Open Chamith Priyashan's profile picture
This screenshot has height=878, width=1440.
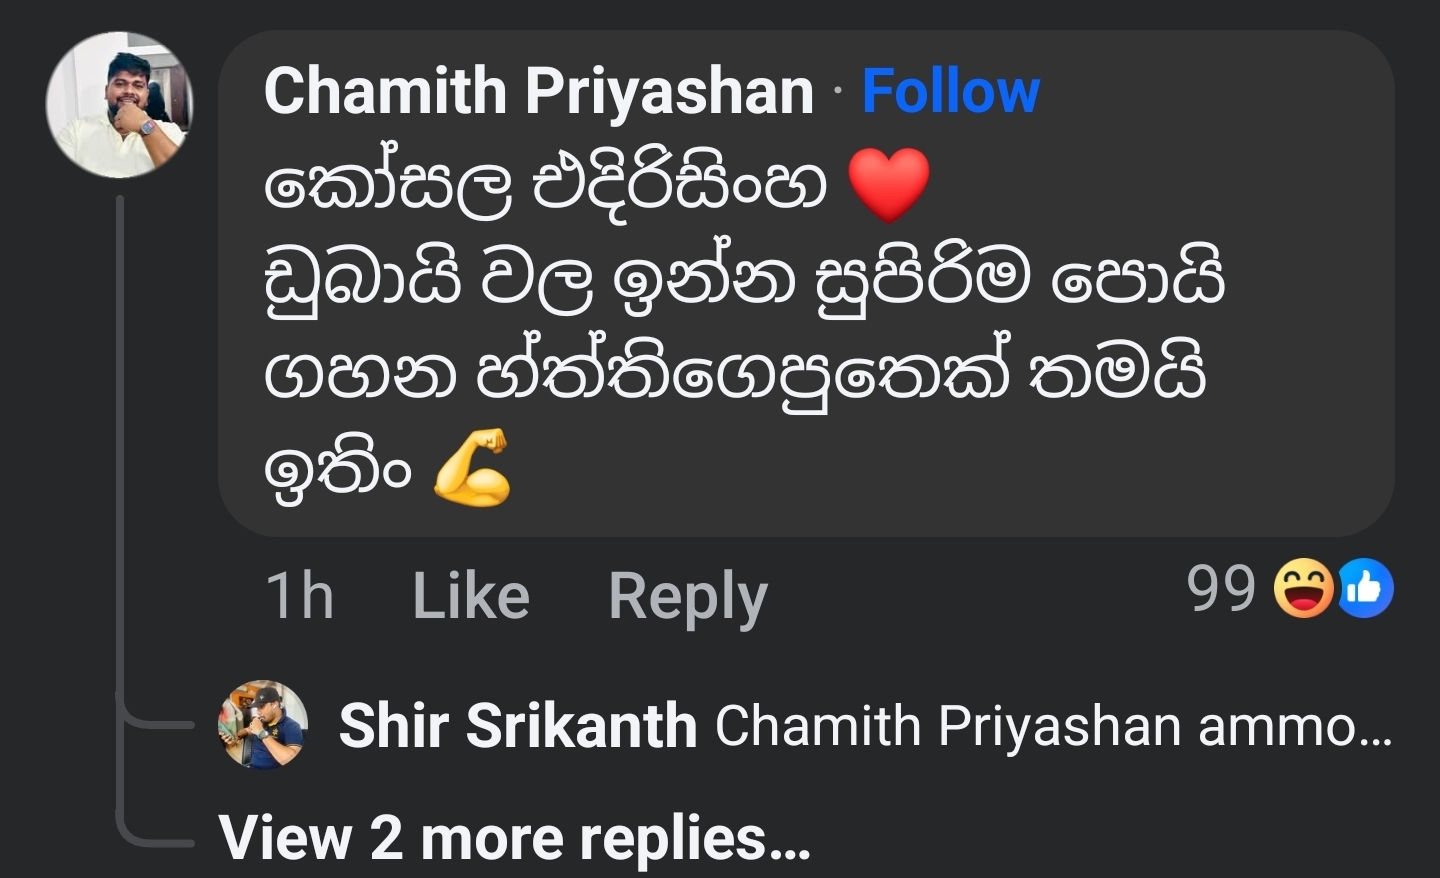[x=119, y=105]
